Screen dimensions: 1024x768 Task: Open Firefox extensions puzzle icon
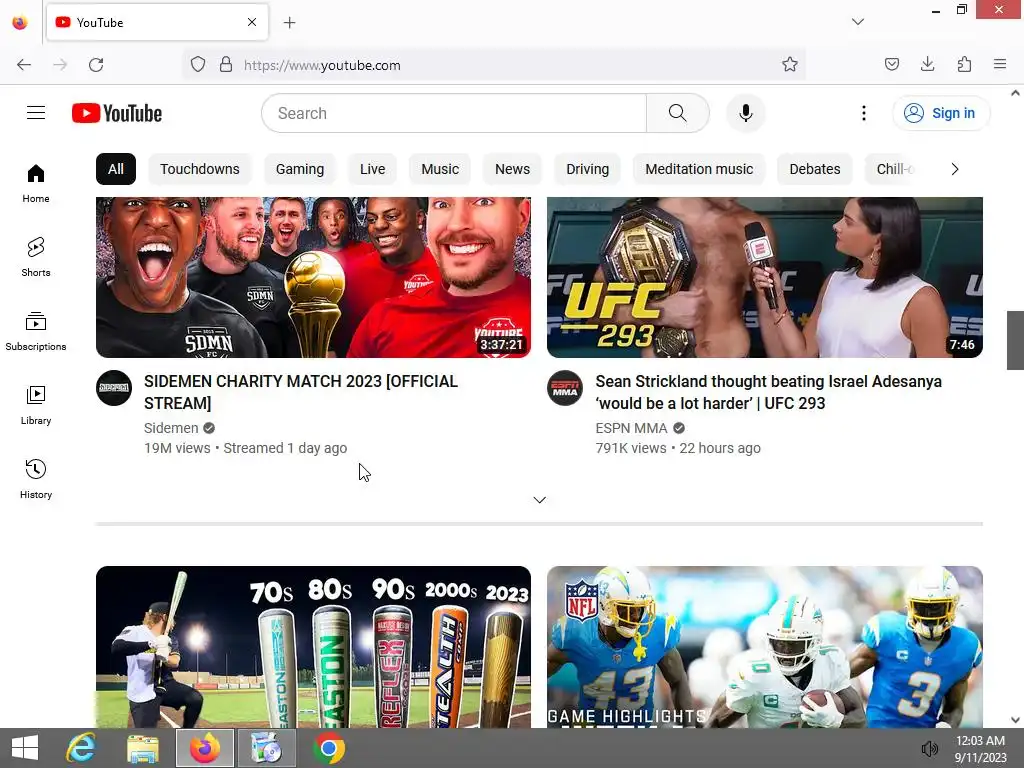(x=964, y=64)
